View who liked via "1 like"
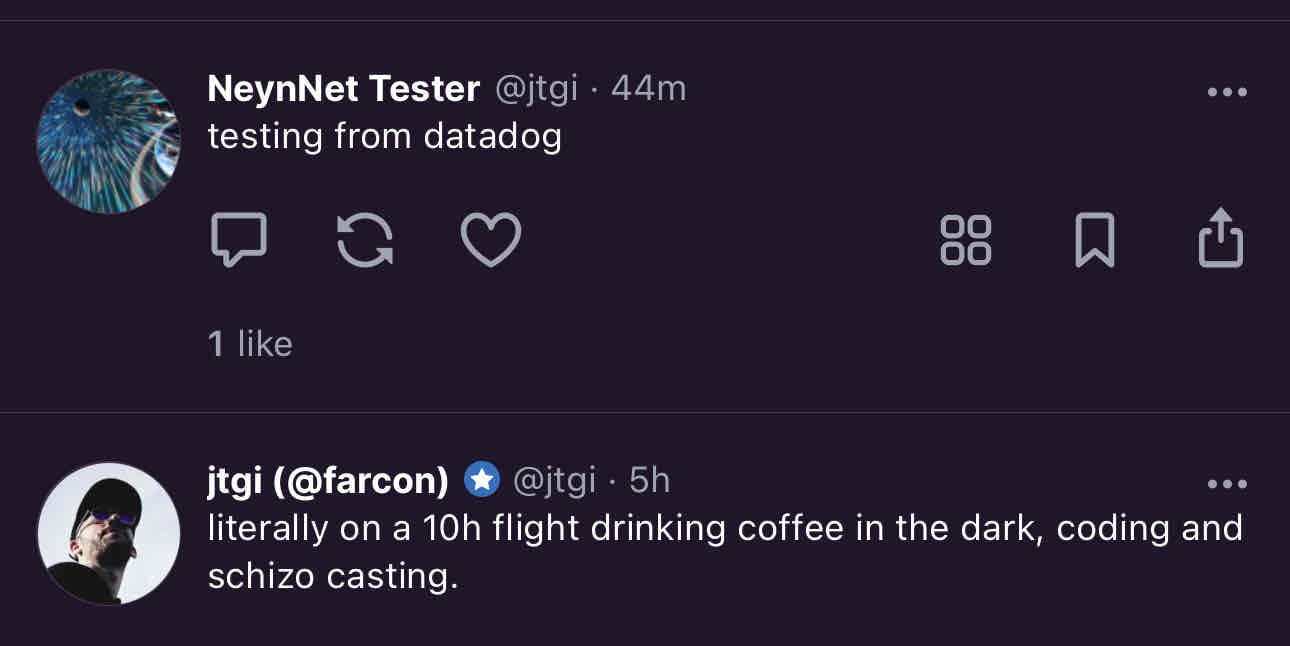 [250, 344]
